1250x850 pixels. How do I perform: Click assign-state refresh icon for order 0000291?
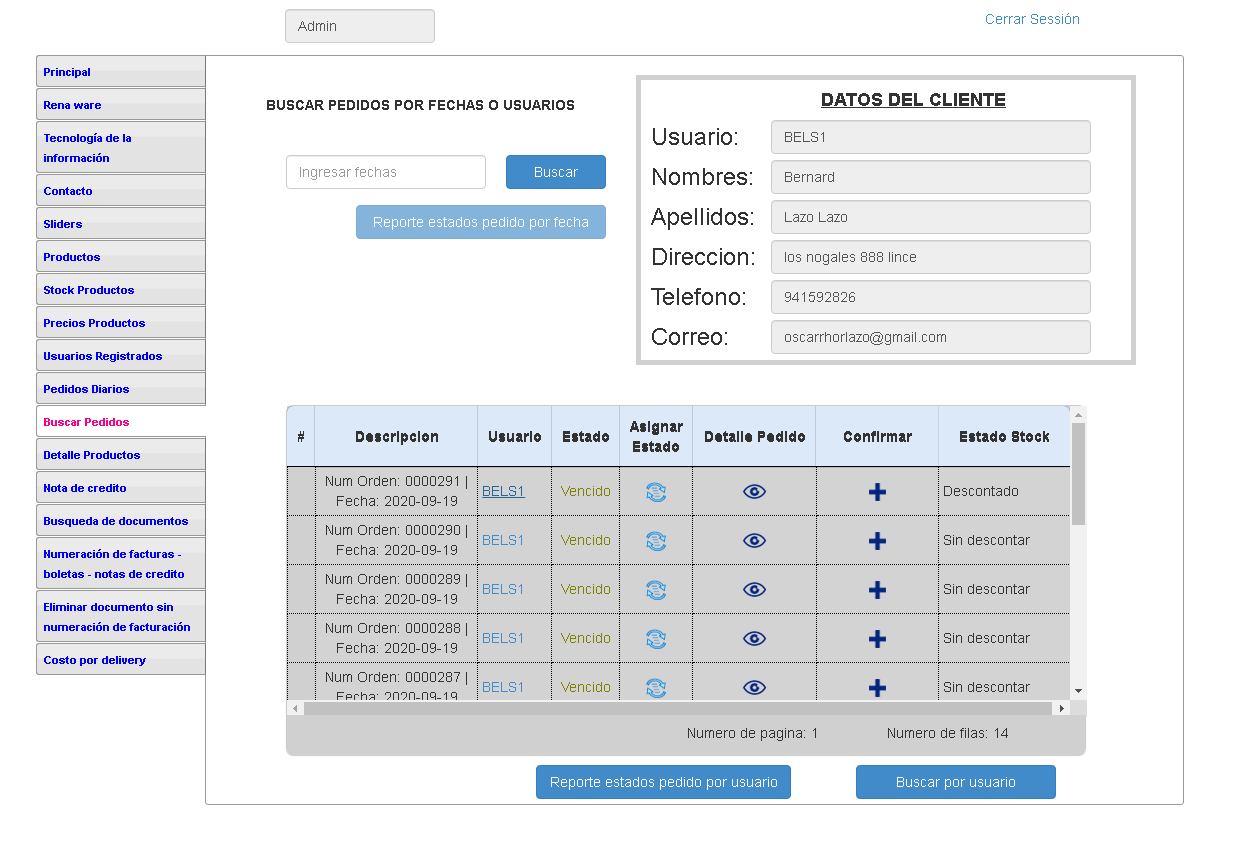[x=656, y=492]
